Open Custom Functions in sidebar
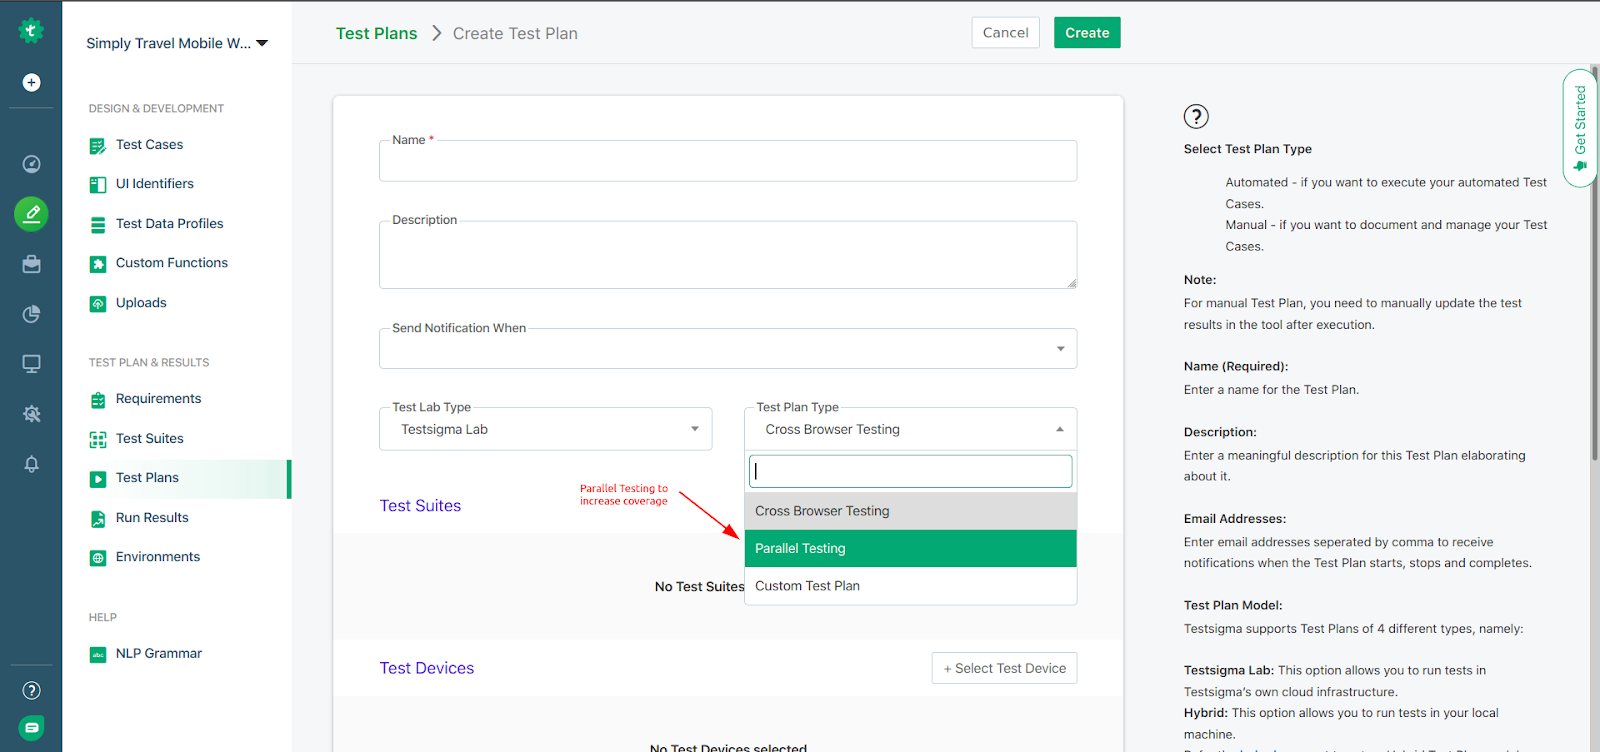 (x=171, y=263)
